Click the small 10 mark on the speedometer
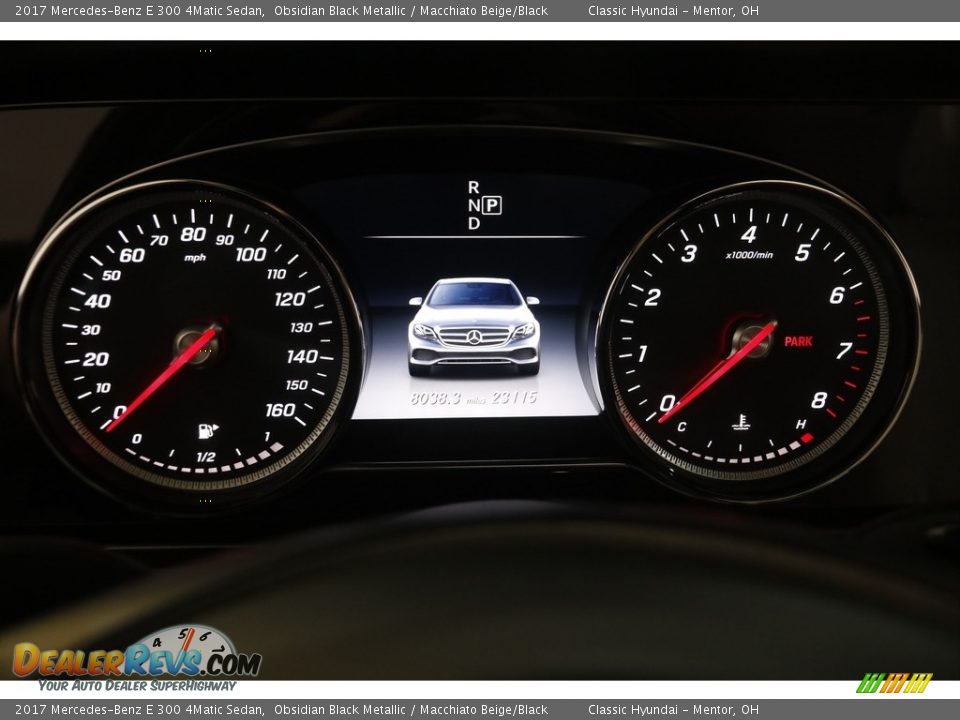The height and width of the screenshot is (720, 960). 103,388
